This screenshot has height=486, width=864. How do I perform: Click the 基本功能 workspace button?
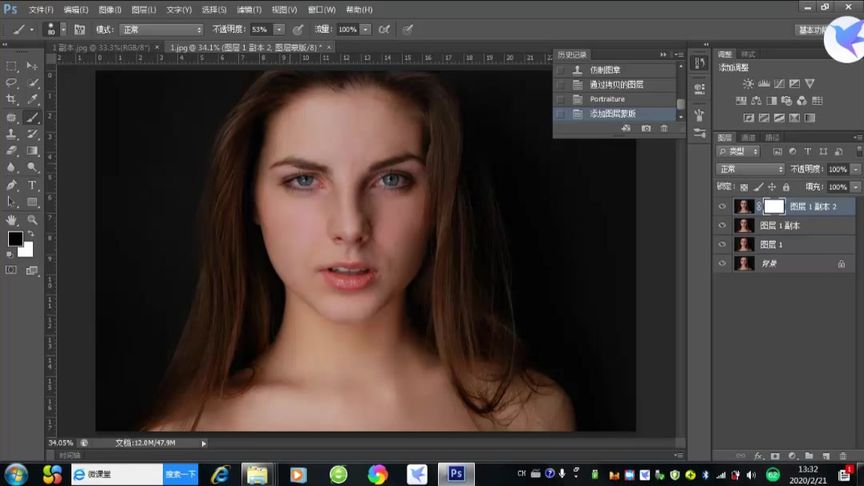[808, 30]
